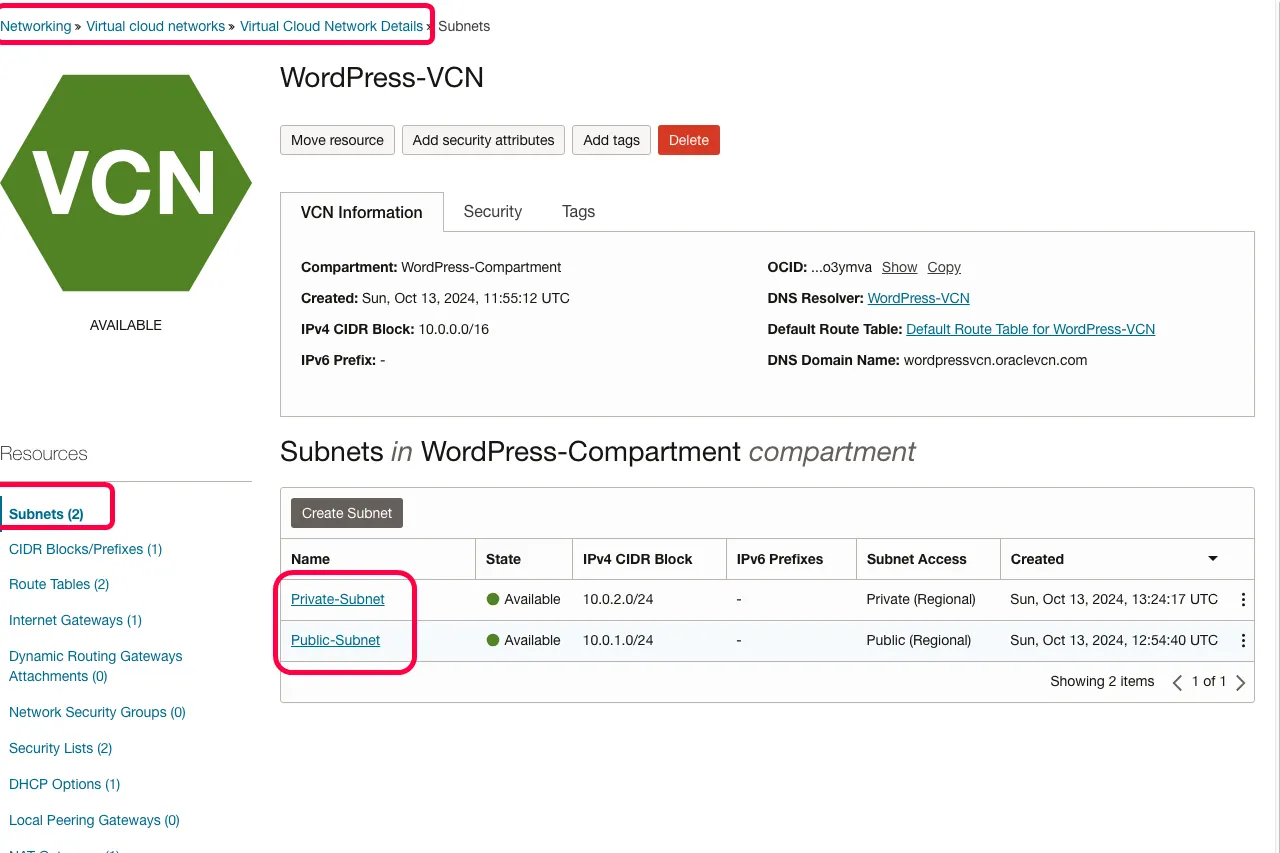Select DHCP Options (1) resource
Image resolution: width=1280 pixels, height=853 pixels.
pos(64,784)
